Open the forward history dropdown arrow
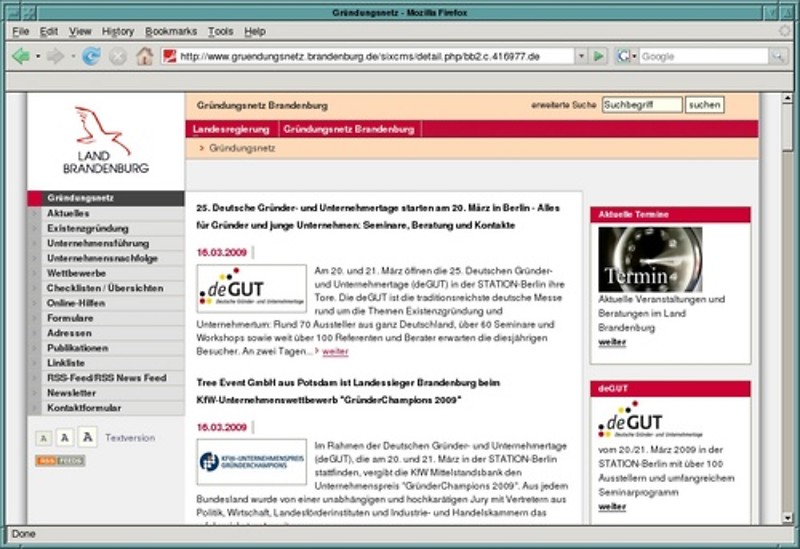The height and width of the screenshot is (549, 800). click(x=73, y=56)
